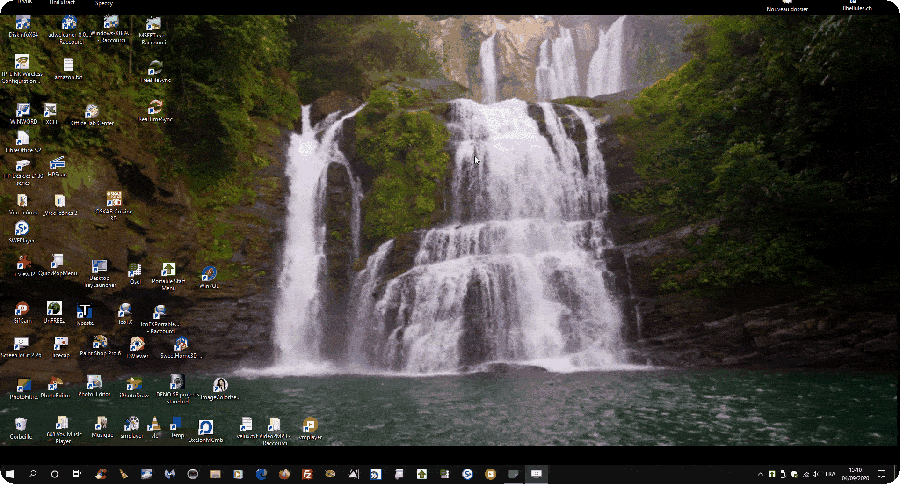Open the taskbar clock and date
The height and width of the screenshot is (484, 900).
[855, 473]
